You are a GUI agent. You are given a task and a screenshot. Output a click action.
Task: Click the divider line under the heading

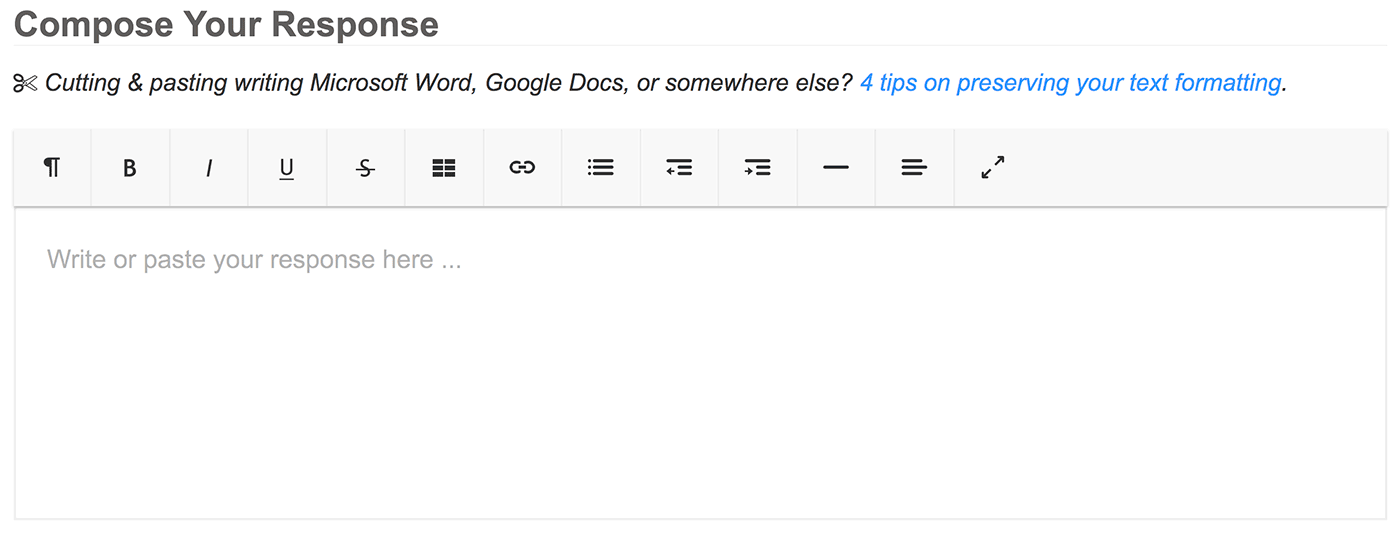(x=700, y=45)
